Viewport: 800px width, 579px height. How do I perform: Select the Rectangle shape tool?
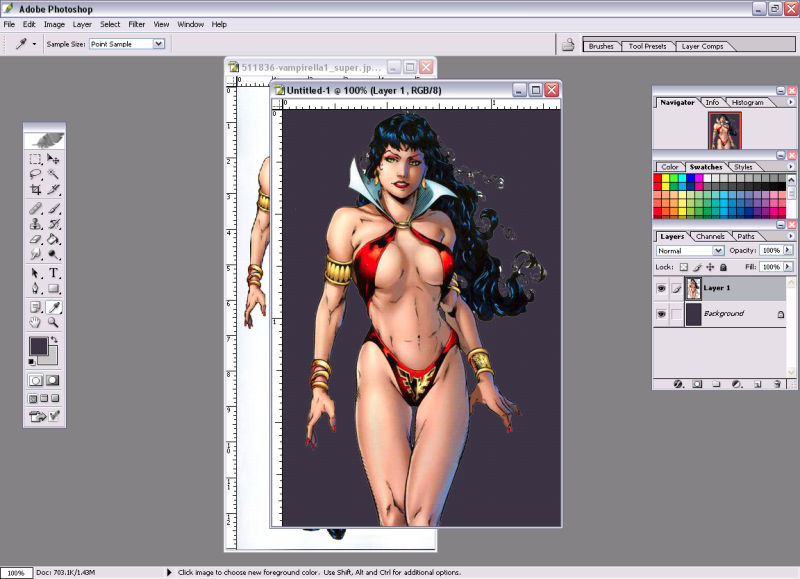pyautogui.click(x=53, y=289)
